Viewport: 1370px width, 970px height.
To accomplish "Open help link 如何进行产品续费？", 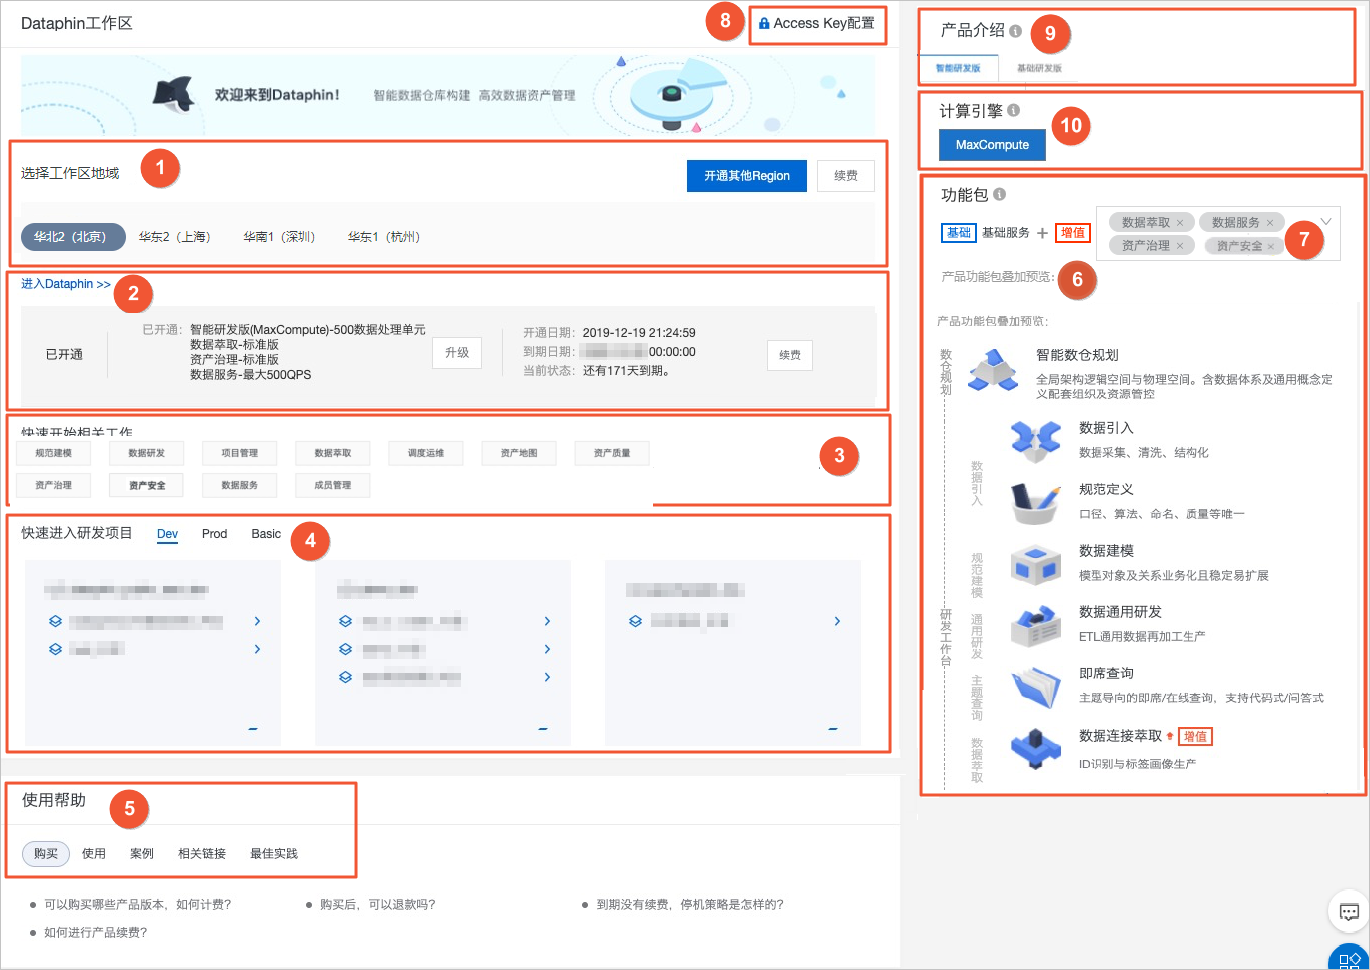I will tap(96, 932).
